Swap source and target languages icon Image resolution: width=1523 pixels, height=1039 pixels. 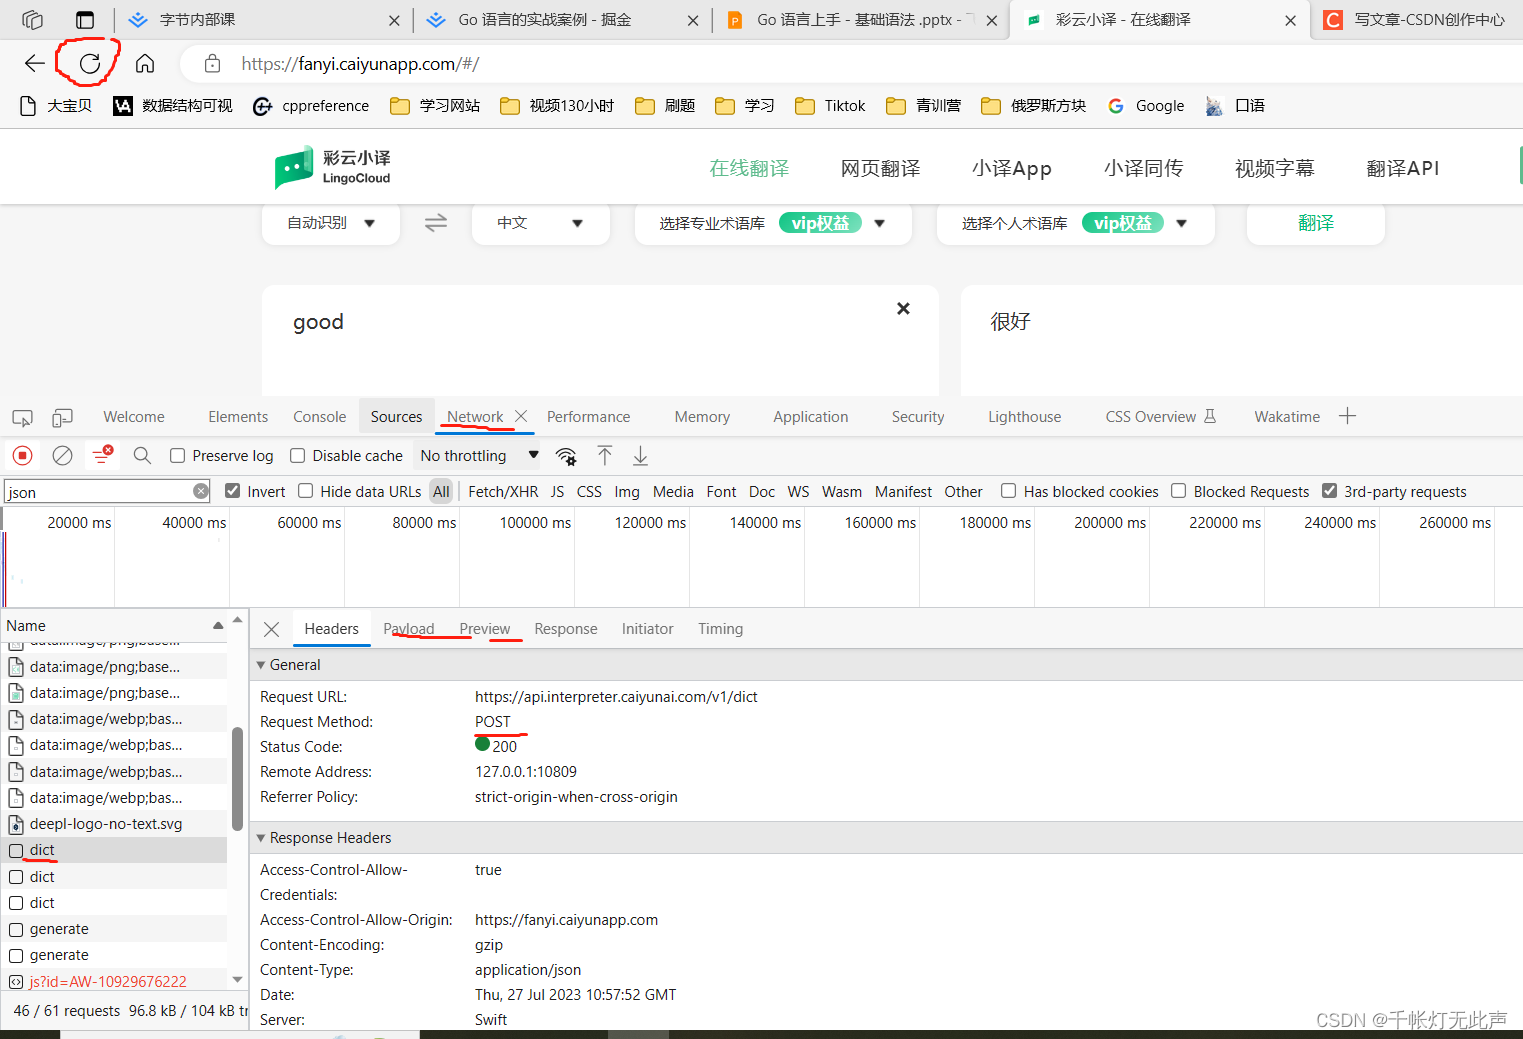click(436, 223)
